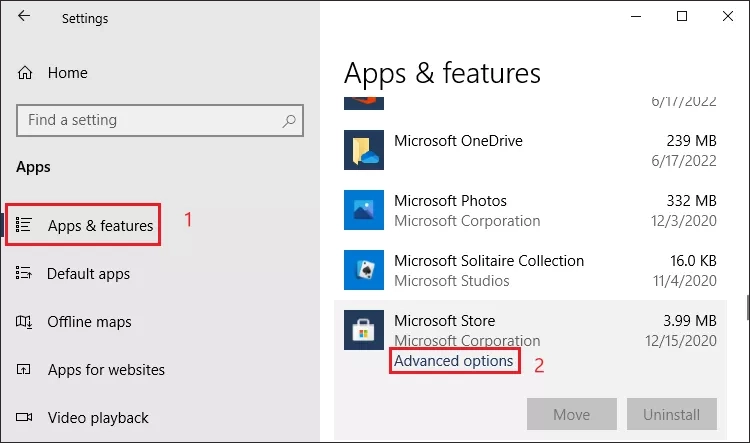Click the 11/4/2020 date of Solitaire Collection
The height and width of the screenshot is (443, 750).
[685, 281]
